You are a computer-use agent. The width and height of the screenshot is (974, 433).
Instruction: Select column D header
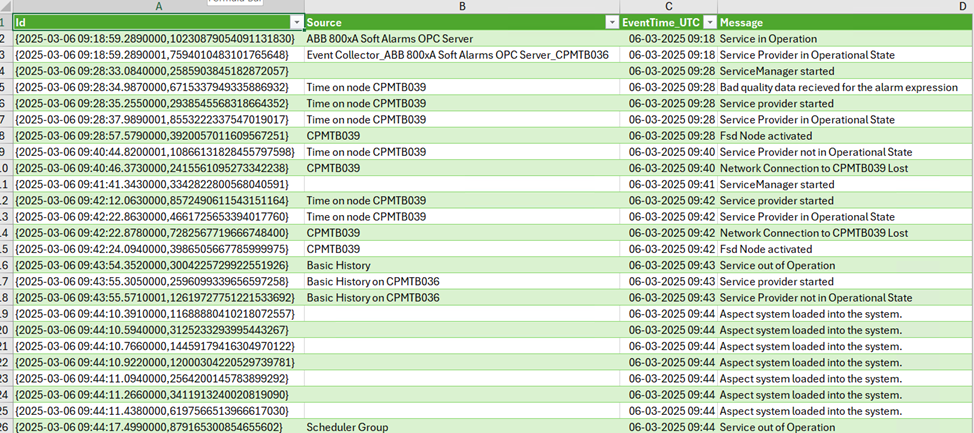pos(845,6)
